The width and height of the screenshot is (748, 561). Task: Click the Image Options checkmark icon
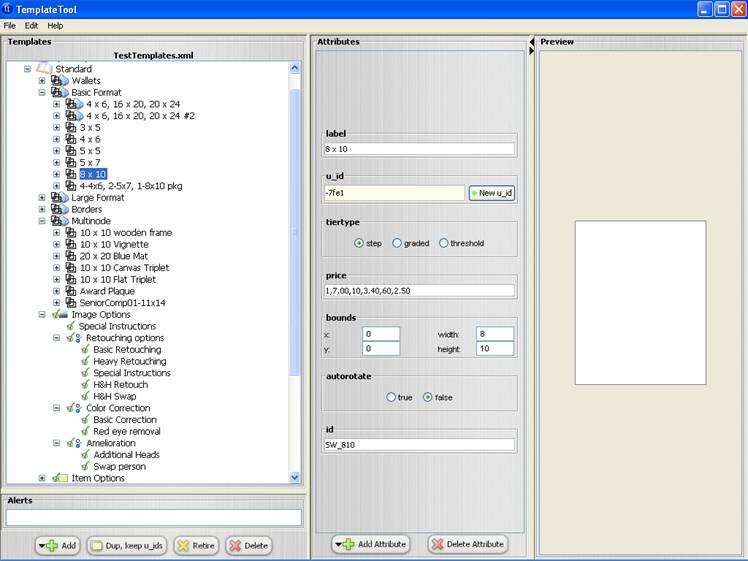[60, 314]
